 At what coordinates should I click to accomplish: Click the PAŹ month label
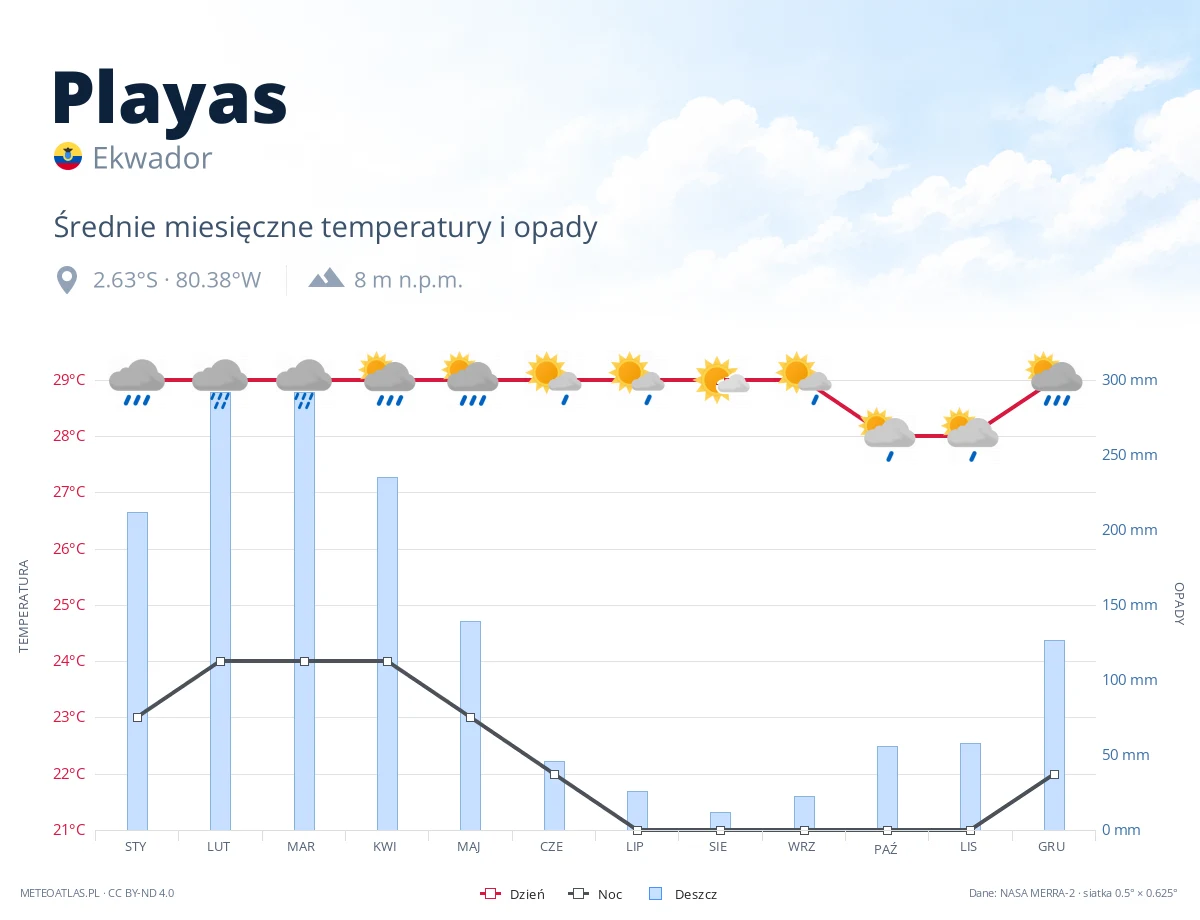[885, 847]
